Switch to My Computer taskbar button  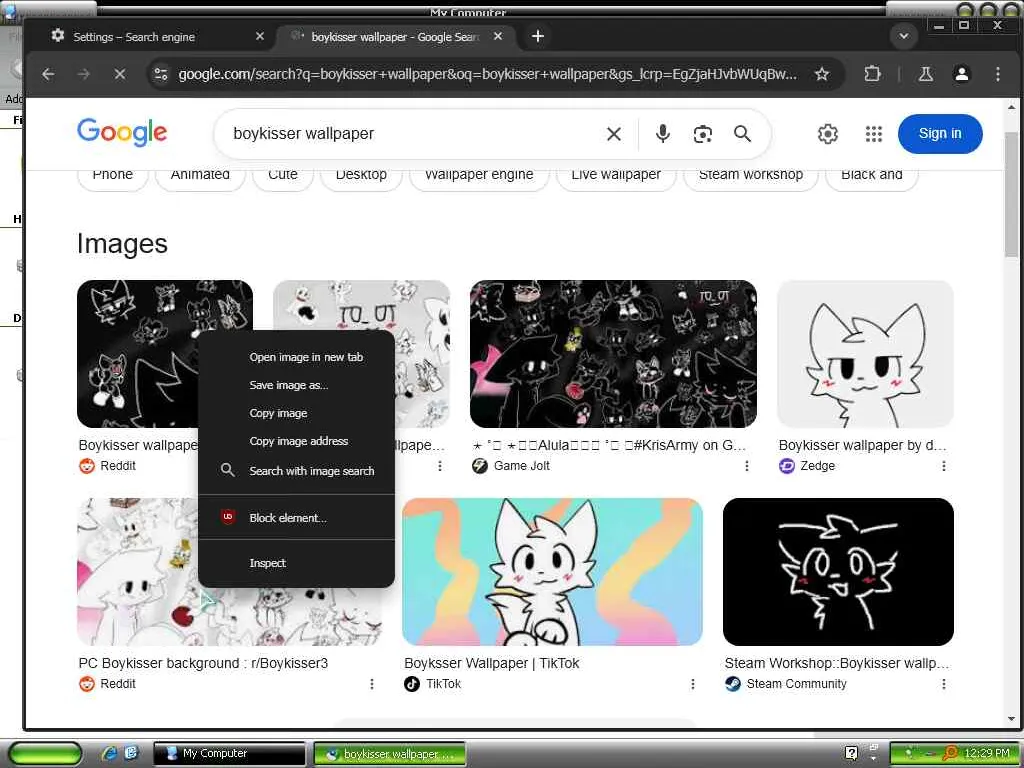[229, 753]
